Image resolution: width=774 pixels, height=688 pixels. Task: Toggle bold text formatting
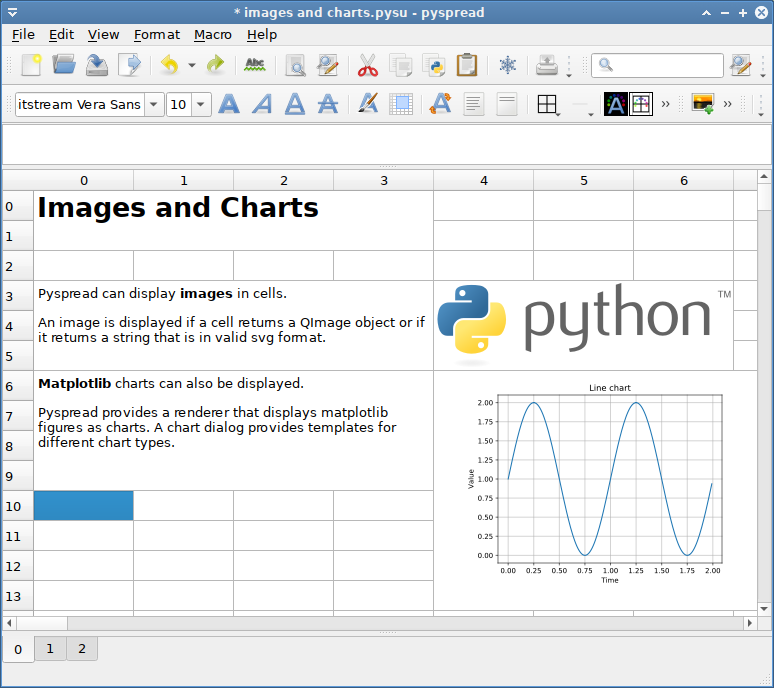coord(229,104)
